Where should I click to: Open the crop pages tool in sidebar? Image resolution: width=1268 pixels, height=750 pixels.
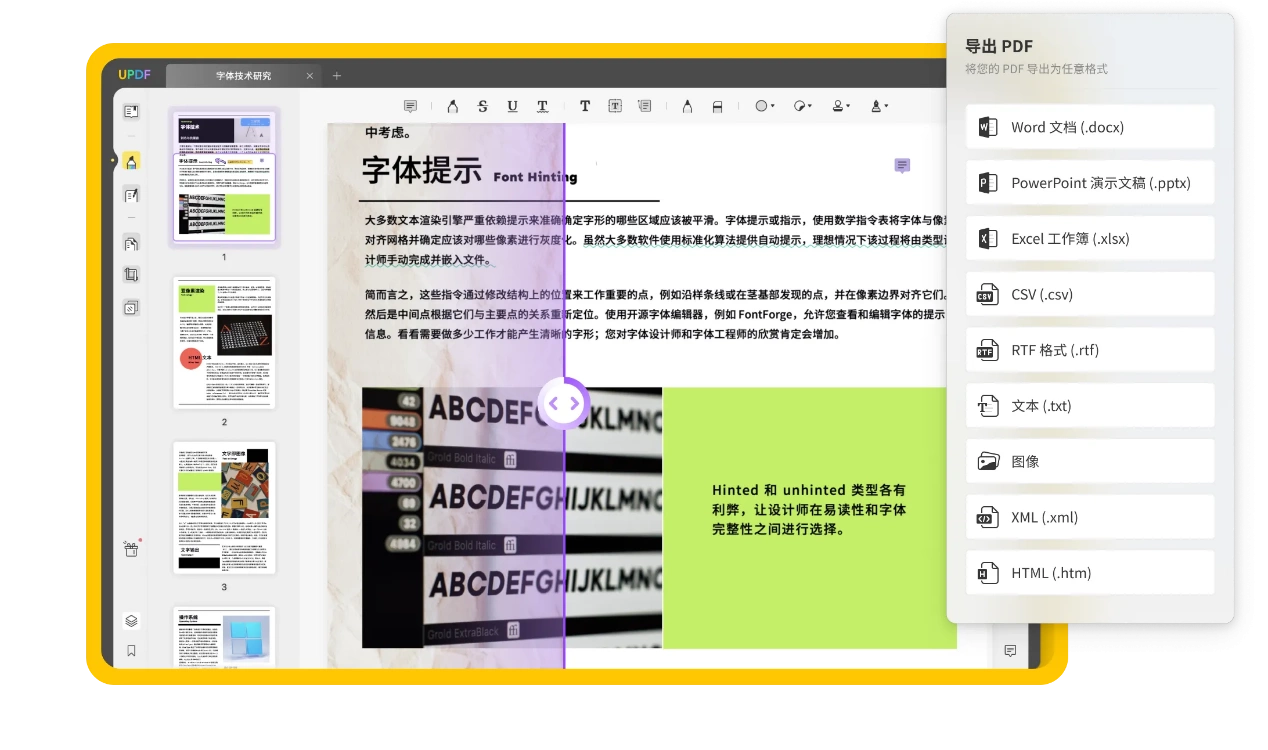(131, 274)
